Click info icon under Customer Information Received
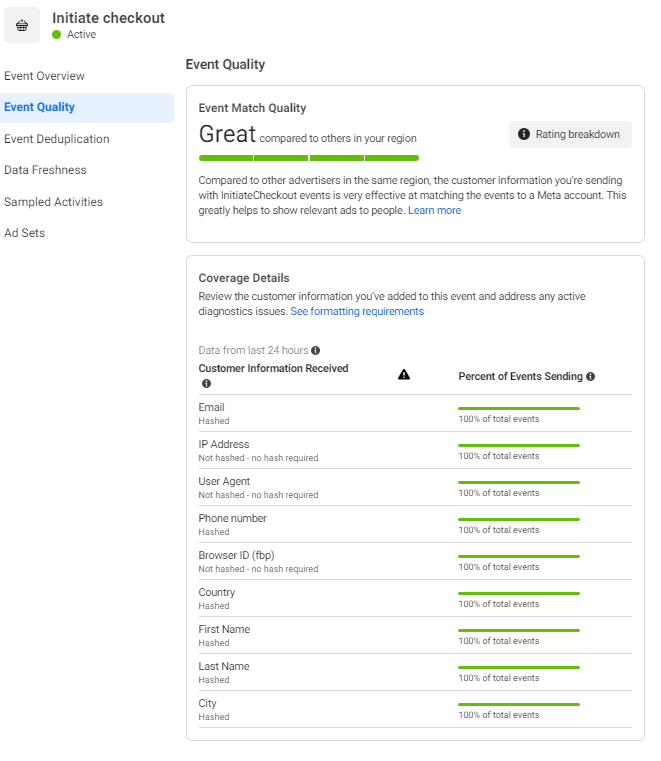 click(x=206, y=383)
